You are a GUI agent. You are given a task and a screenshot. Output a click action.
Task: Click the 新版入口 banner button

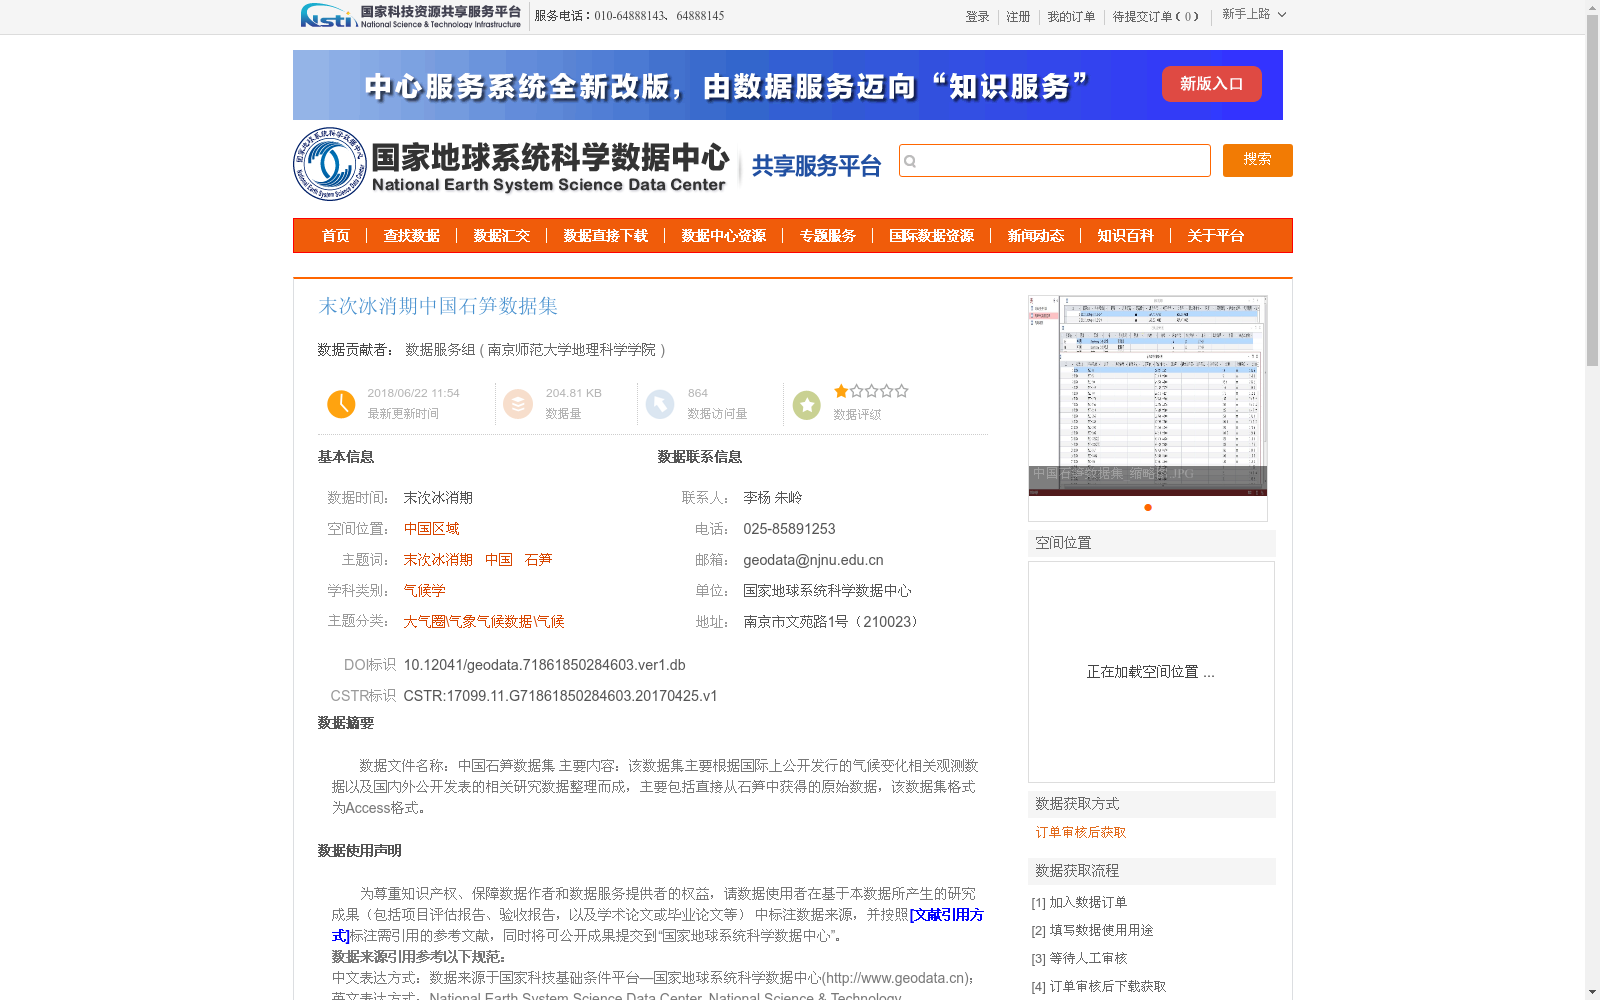(1211, 84)
